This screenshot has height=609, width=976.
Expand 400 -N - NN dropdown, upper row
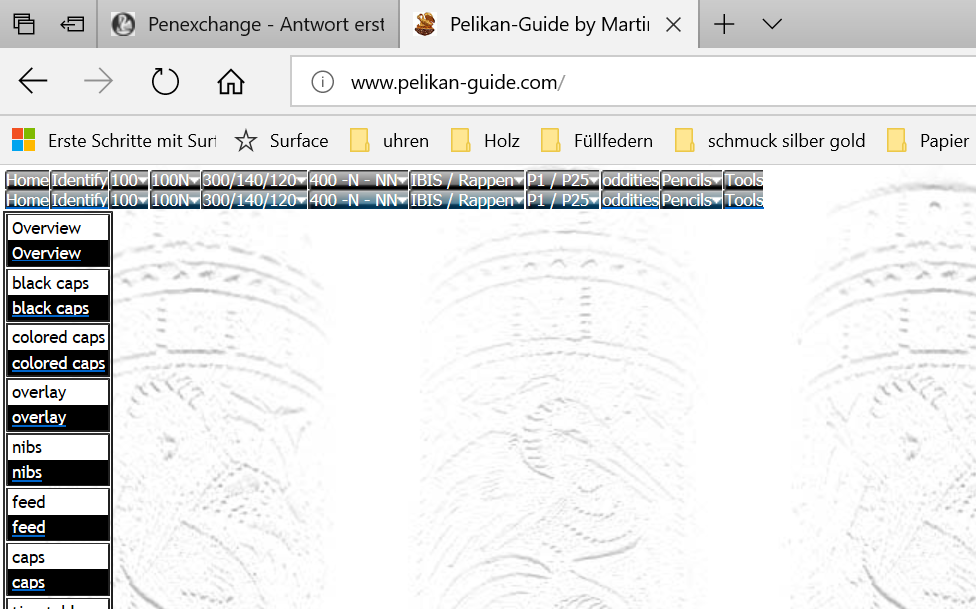pyautogui.click(x=358, y=180)
